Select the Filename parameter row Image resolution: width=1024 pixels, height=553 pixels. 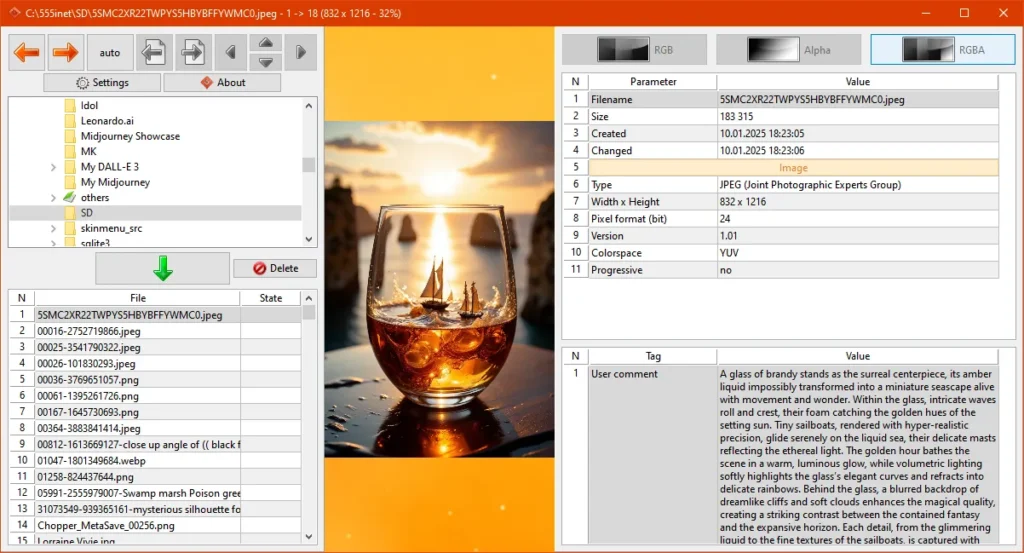click(781, 99)
